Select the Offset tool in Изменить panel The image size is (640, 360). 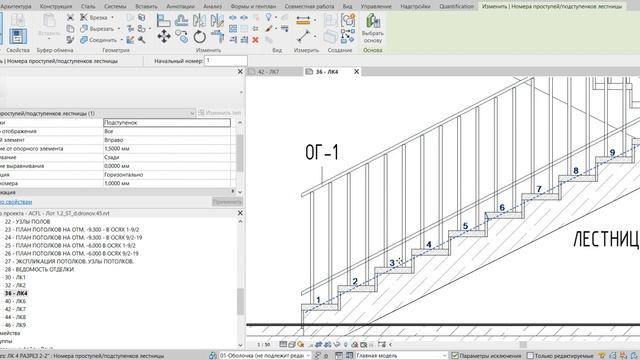point(182,19)
